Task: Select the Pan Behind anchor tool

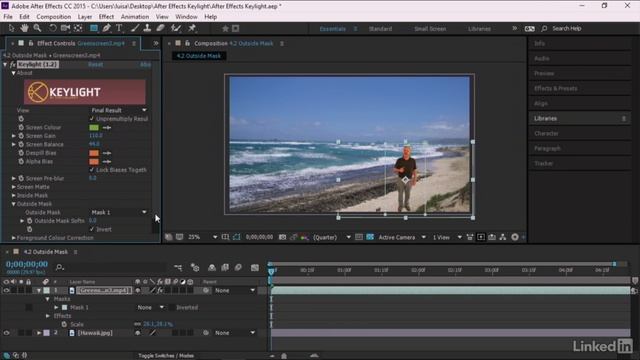Action: [78, 28]
